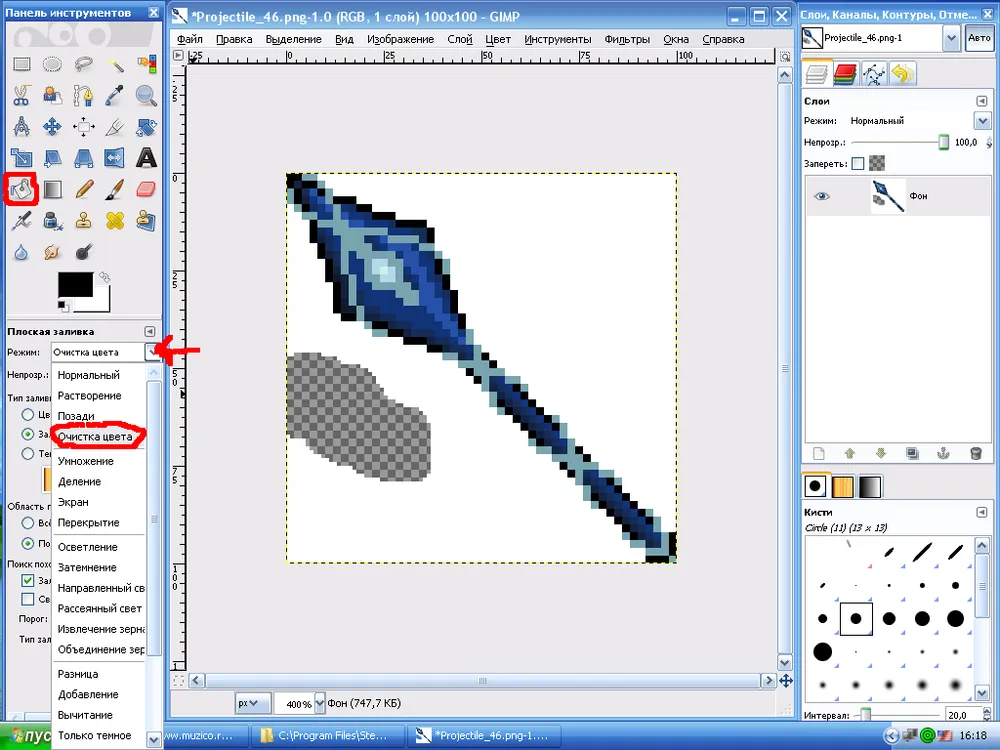This screenshot has height=750, width=1000.
Task: Select the Color Picker eyedropper tool
Action: pos(115,96)
